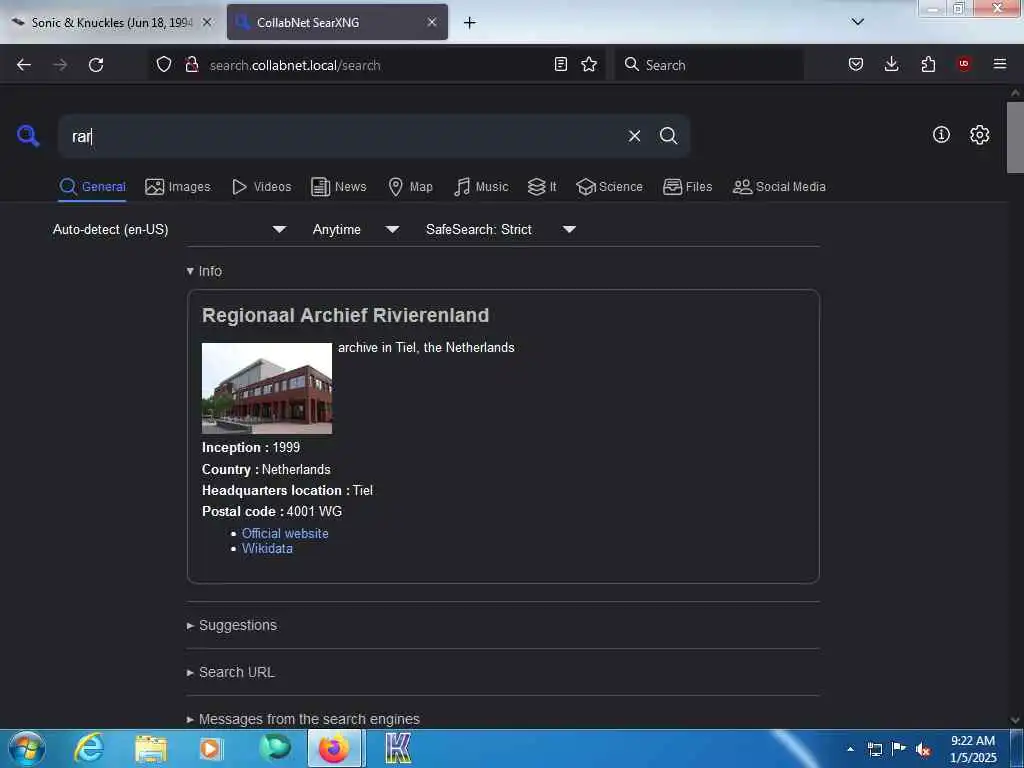Launch Internet Explorer from taskbar

[89, 748]
